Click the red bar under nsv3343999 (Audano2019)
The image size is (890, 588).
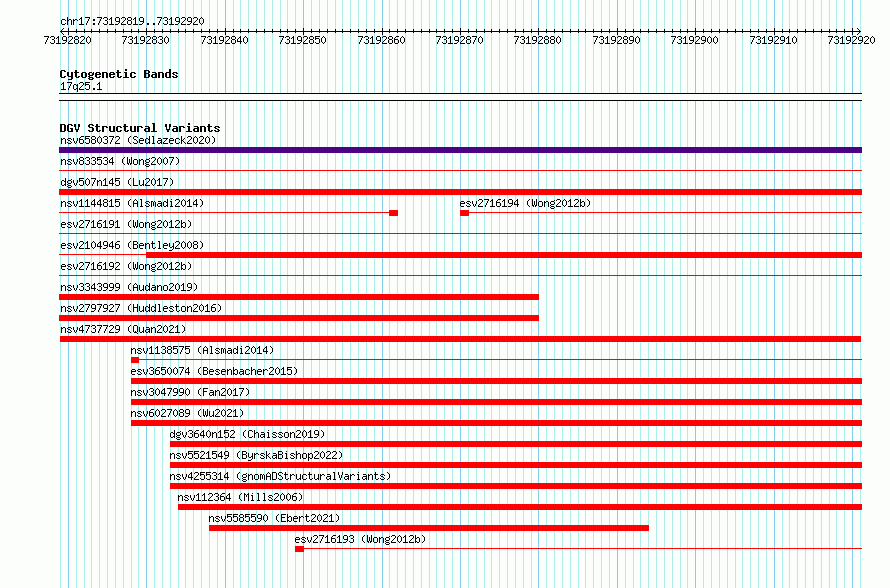click(299, 297)
